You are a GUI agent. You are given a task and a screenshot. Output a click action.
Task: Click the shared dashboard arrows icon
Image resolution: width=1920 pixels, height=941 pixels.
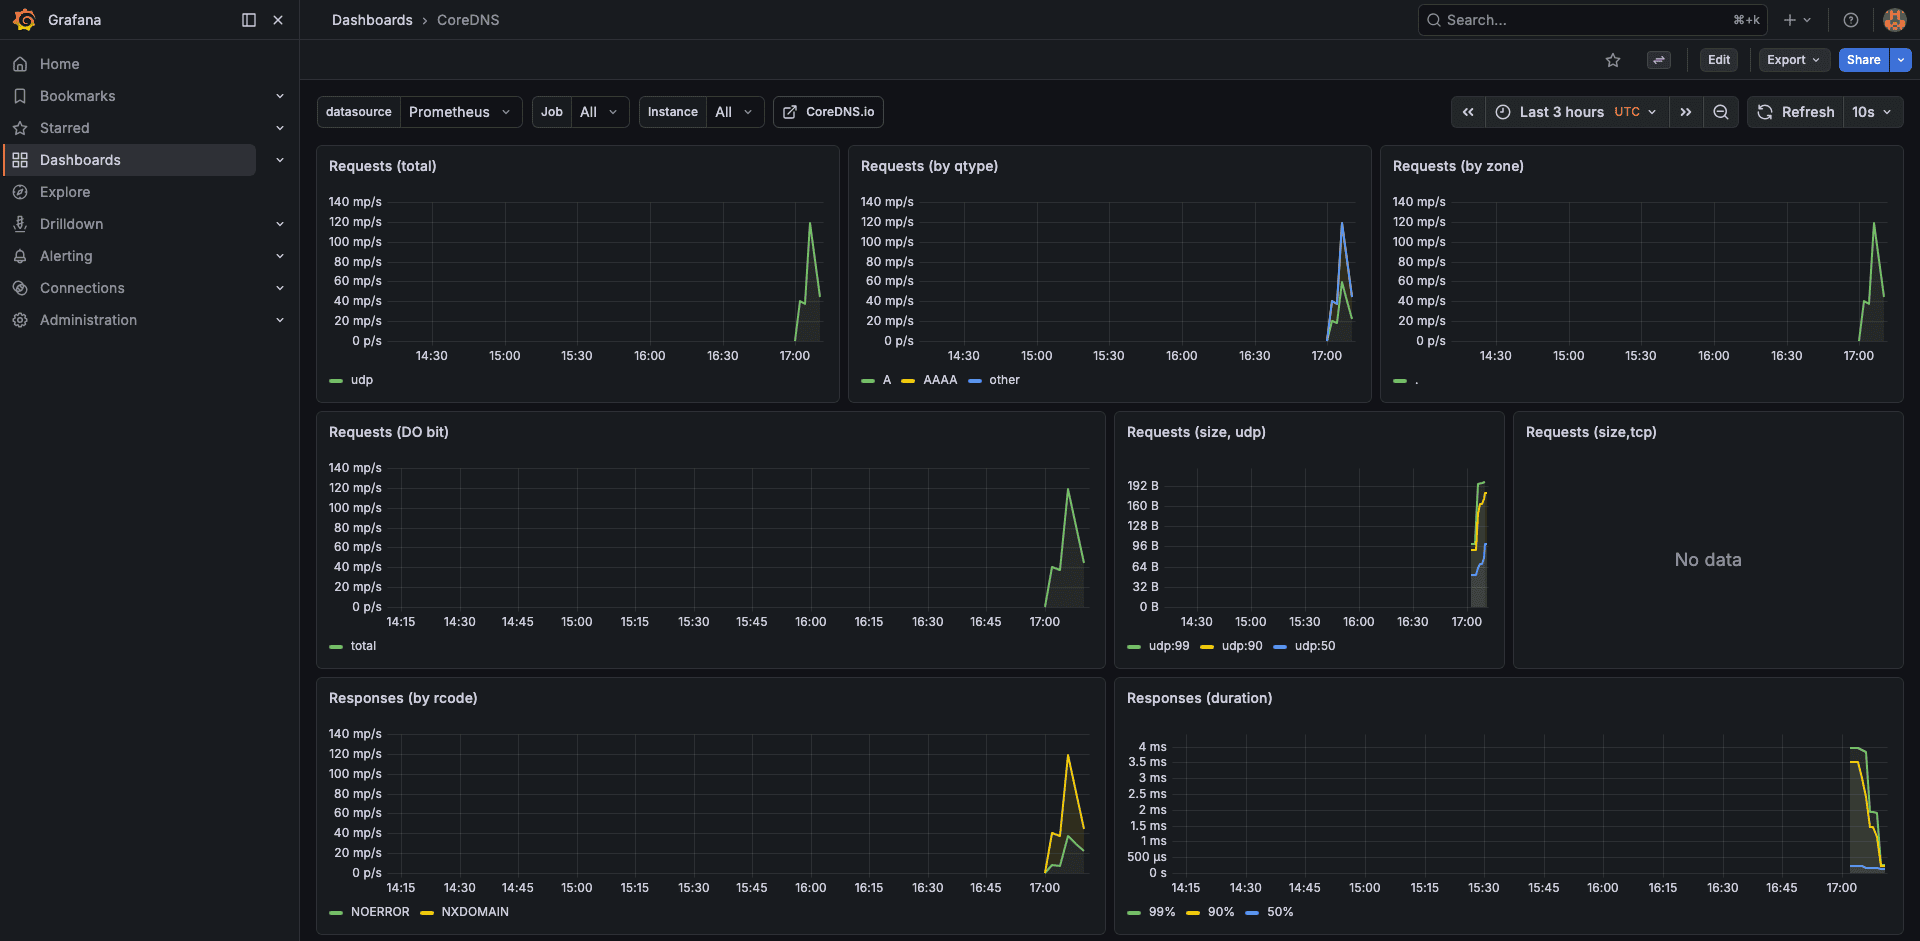pos(1658,60)
